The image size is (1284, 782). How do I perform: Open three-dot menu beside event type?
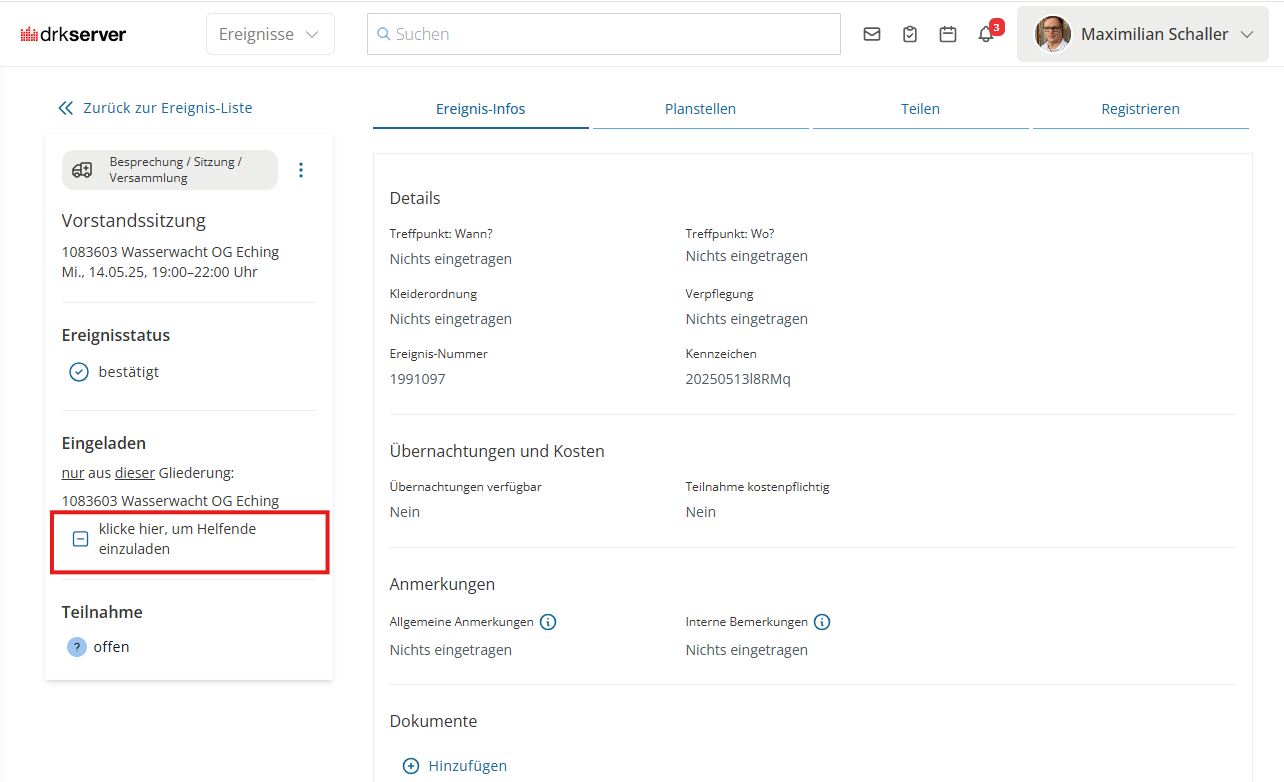pos(301,170)
